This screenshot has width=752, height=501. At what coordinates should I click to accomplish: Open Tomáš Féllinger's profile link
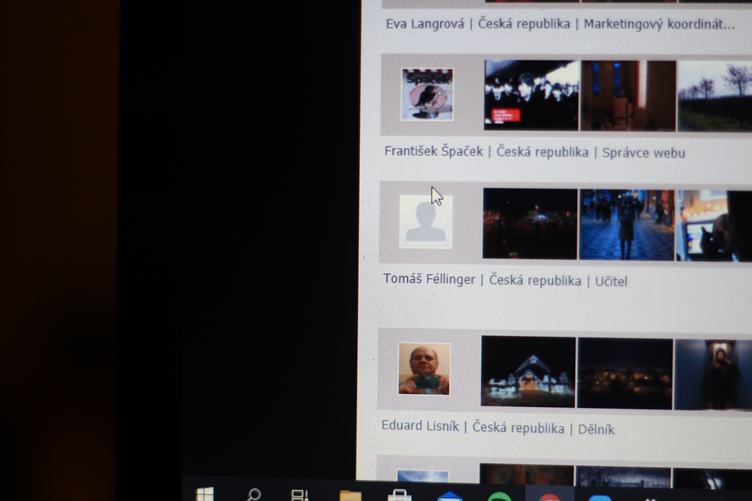point(429,279)
